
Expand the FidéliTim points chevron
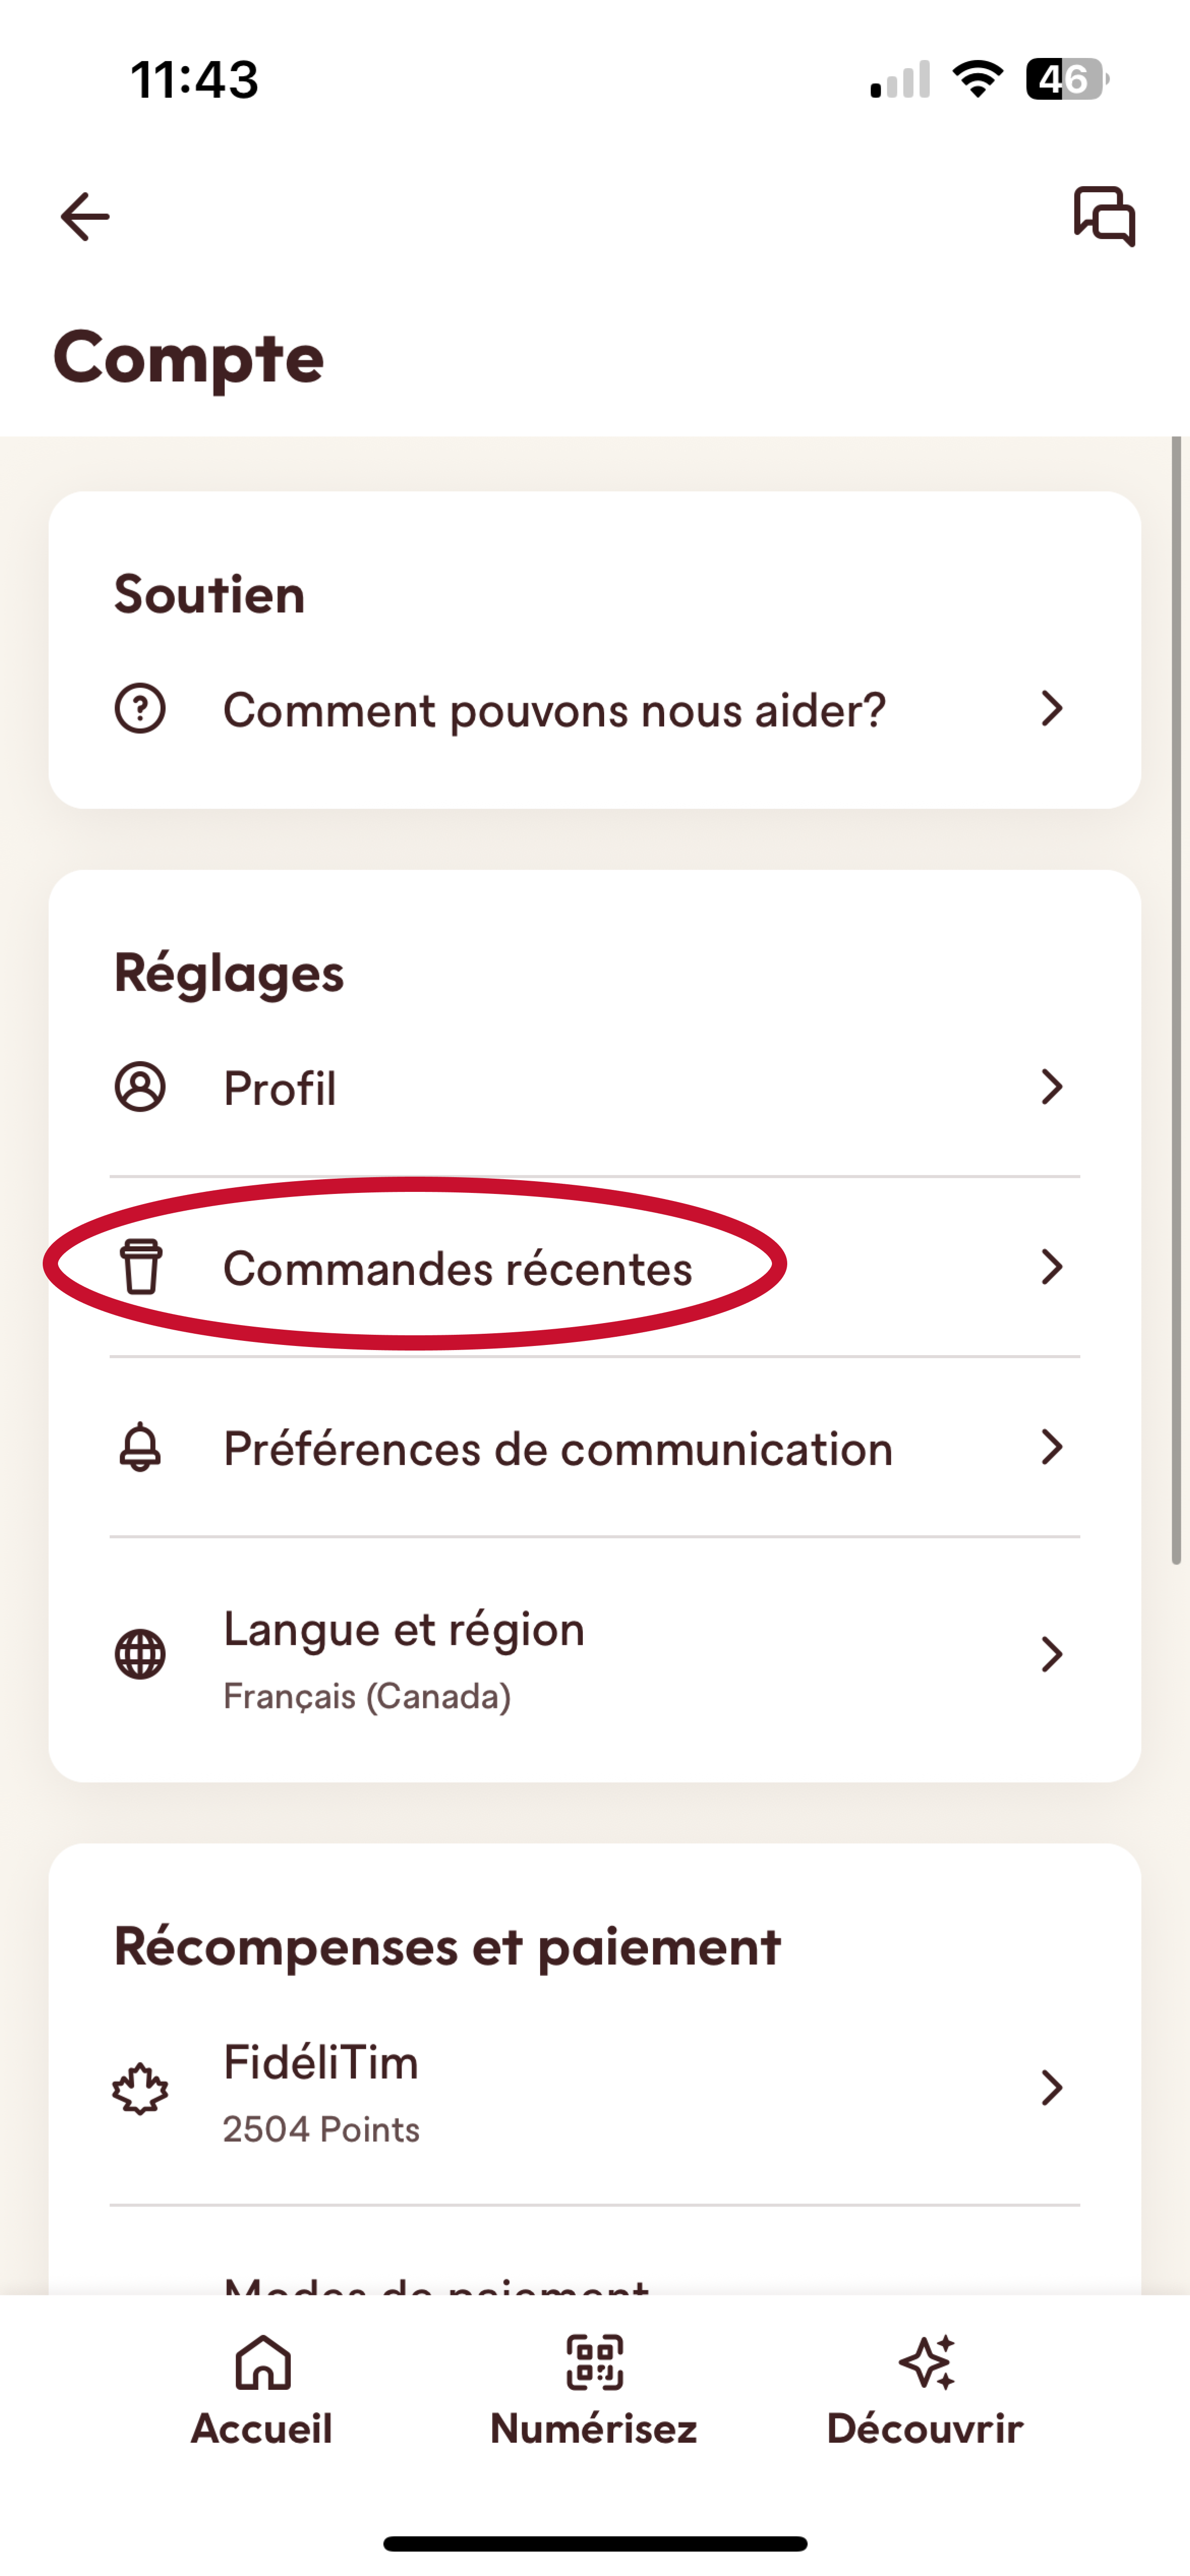(1051, 2088)
